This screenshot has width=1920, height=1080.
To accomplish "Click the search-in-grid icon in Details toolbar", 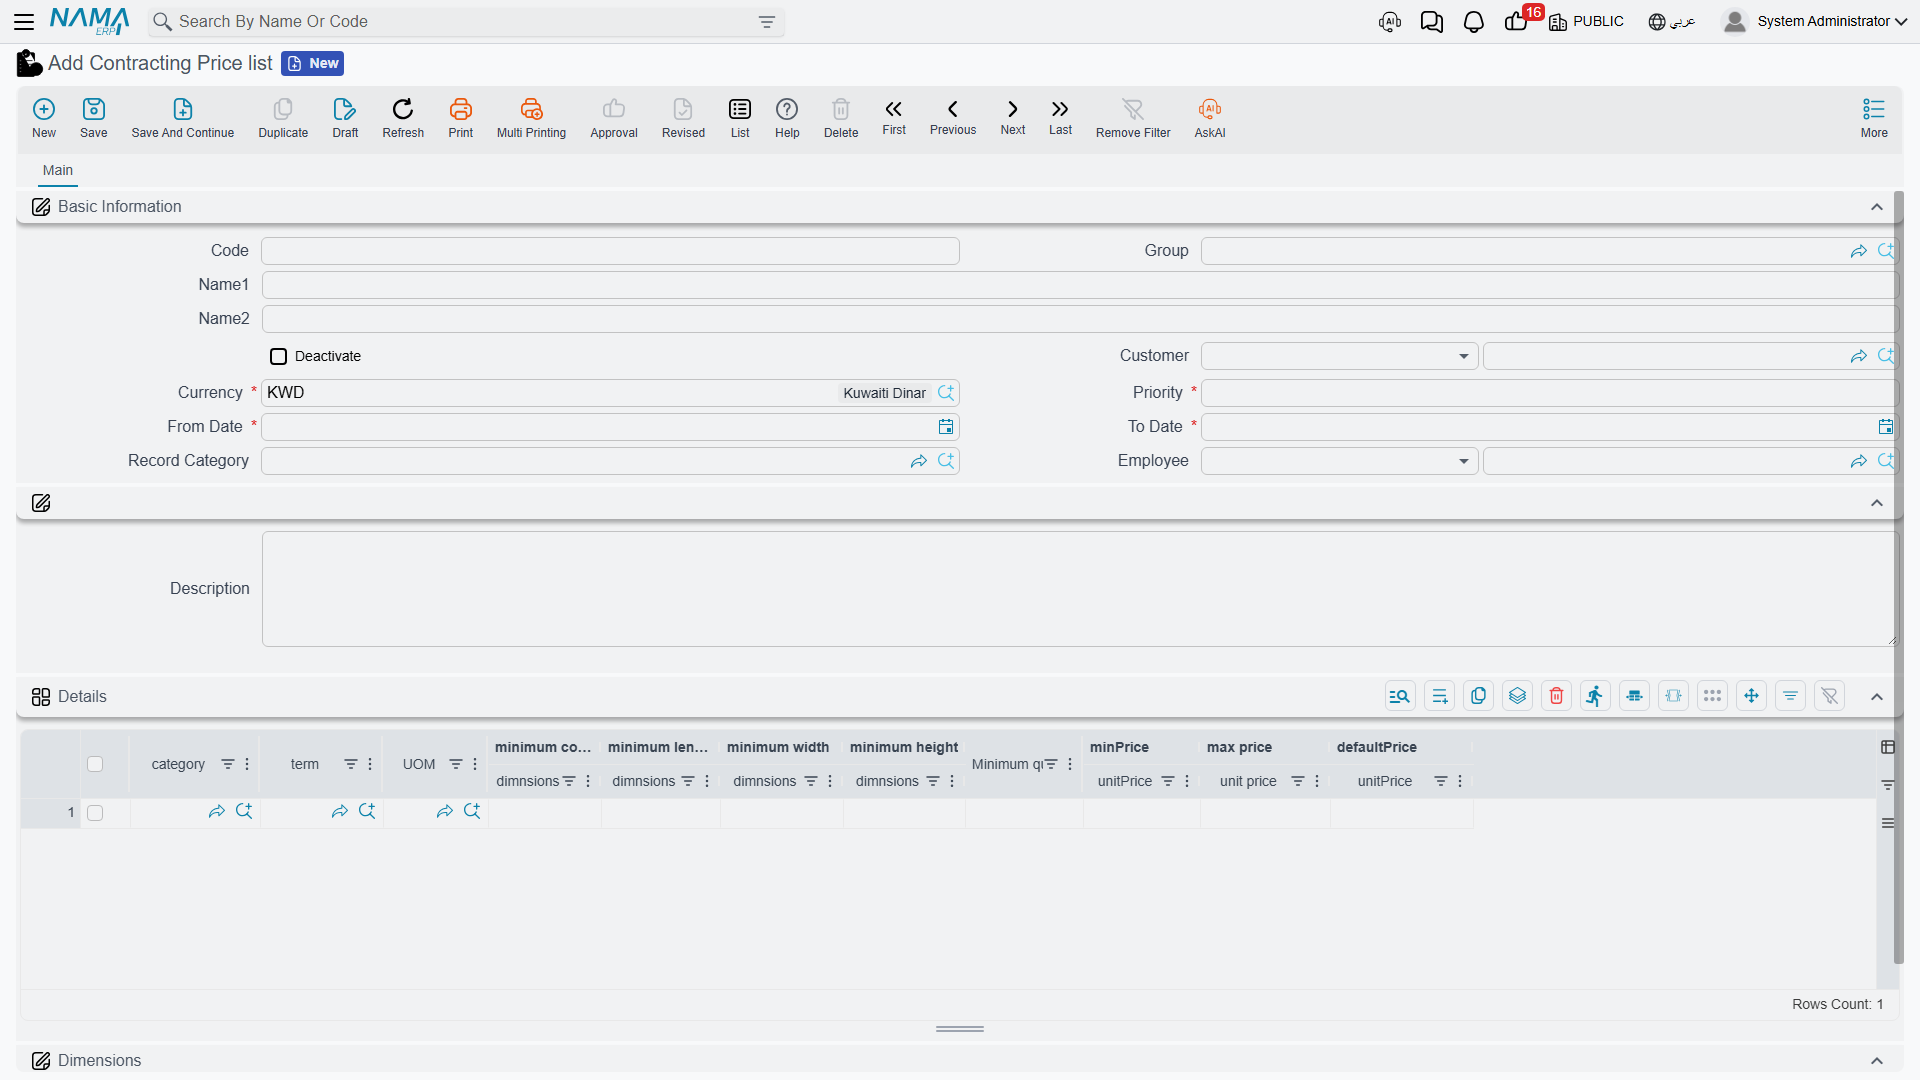I will 1400,696.
